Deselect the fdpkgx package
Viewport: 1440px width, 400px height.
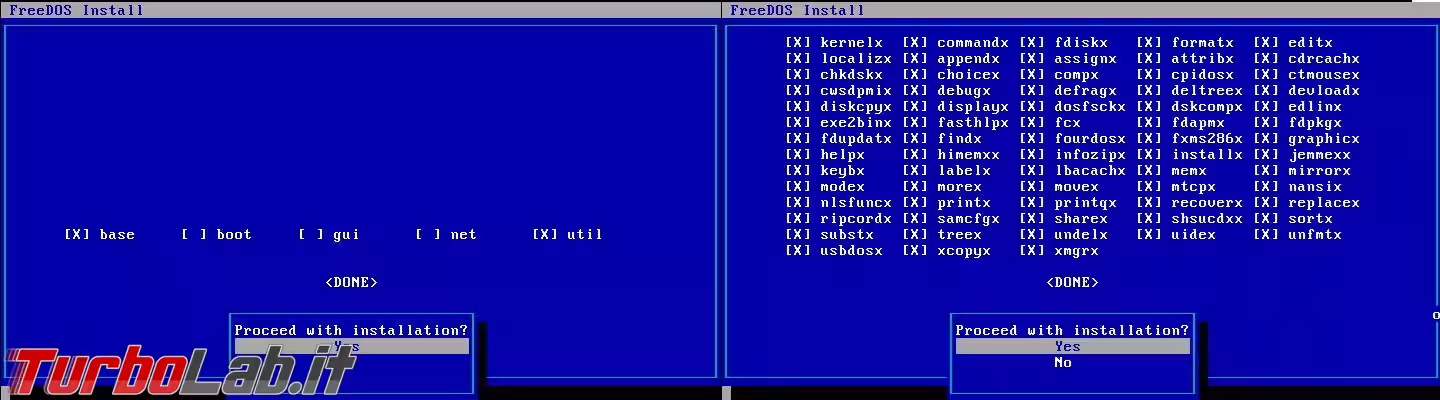coord(1266,123)
